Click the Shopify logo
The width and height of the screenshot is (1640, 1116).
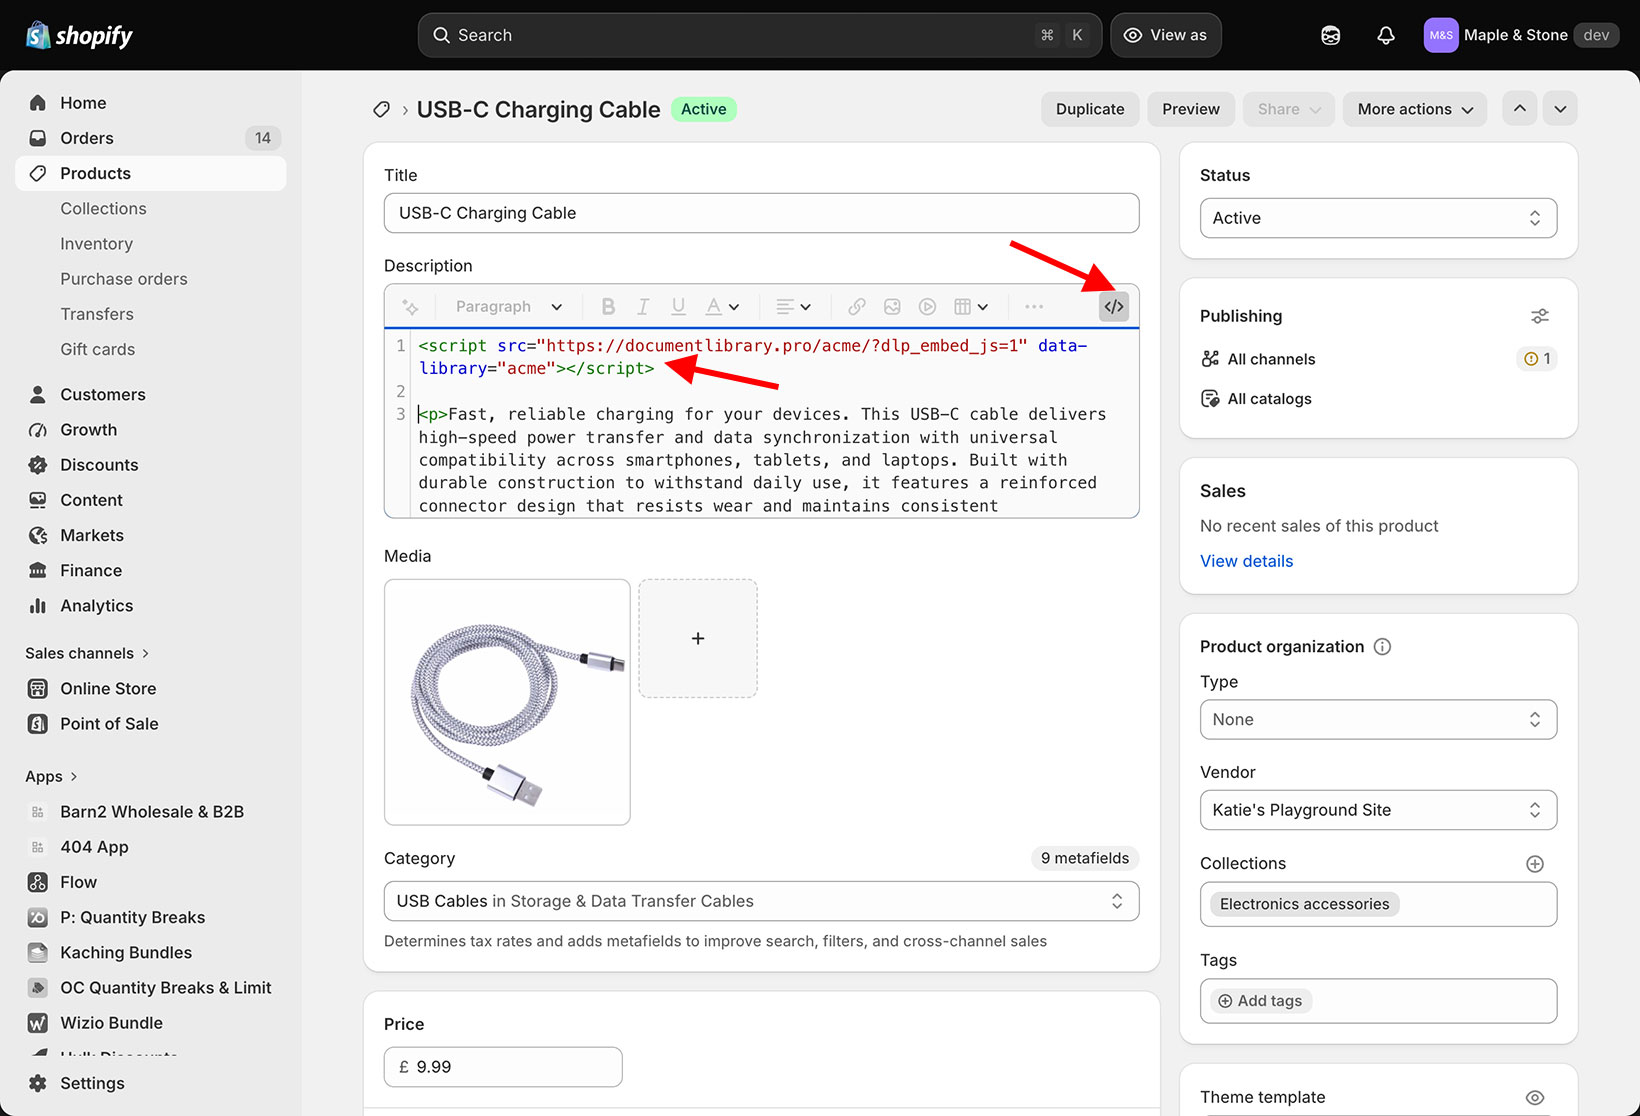coord(79,35)
